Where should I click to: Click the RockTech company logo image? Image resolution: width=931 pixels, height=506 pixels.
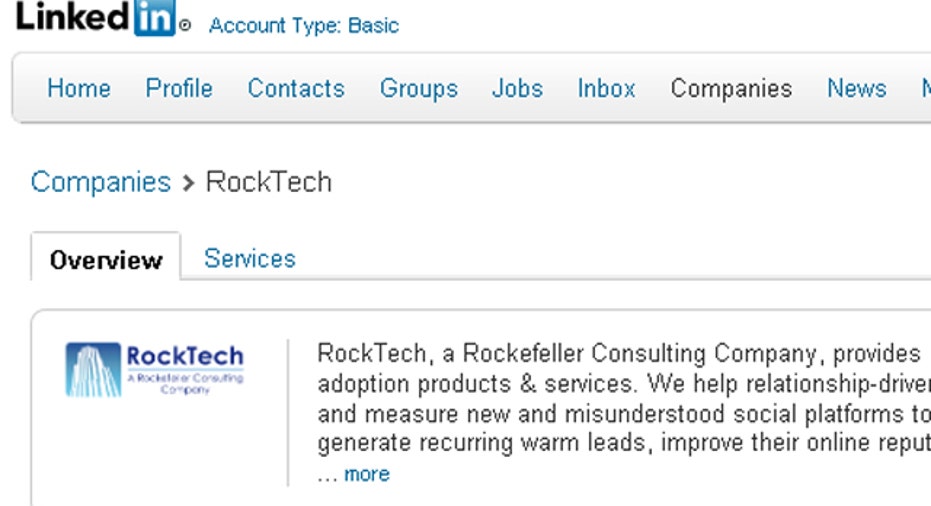(x=154, y=369)
